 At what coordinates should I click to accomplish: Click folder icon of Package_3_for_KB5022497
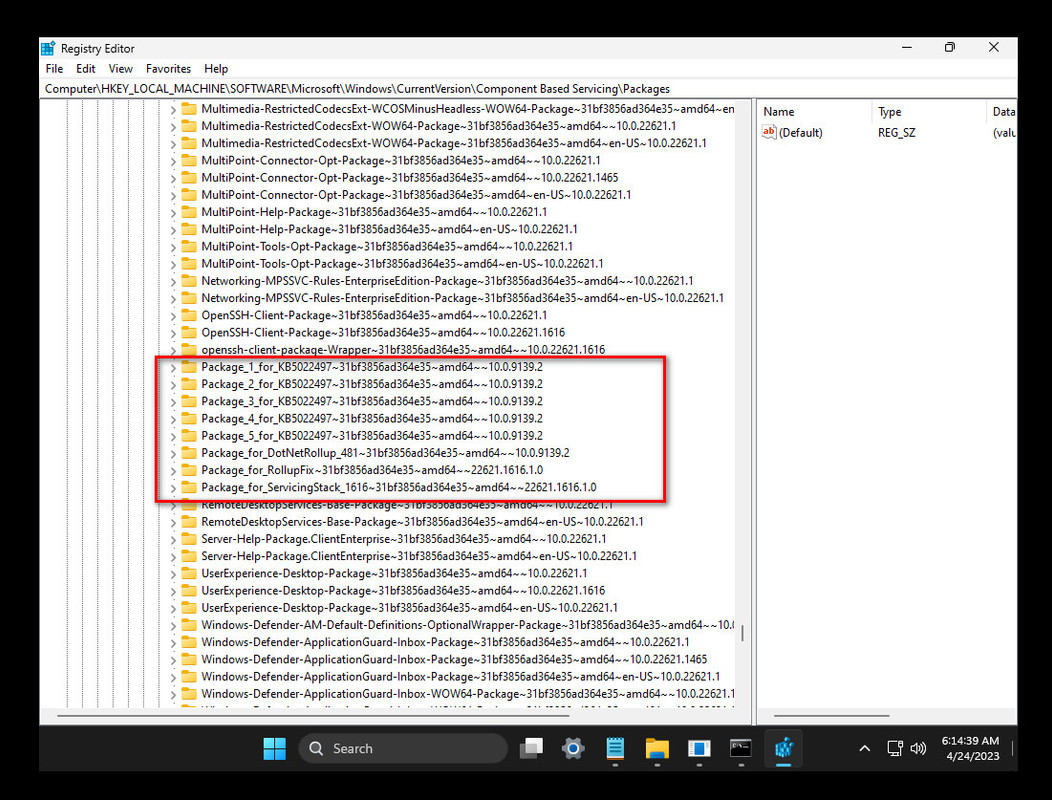(x=189, y=401)
